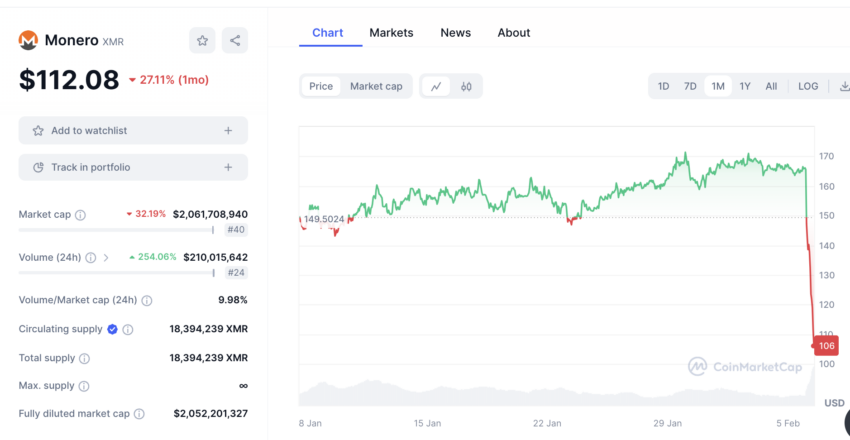
Task: Click the 9.98% volume ratio value
Action: [x=233, y=300]
